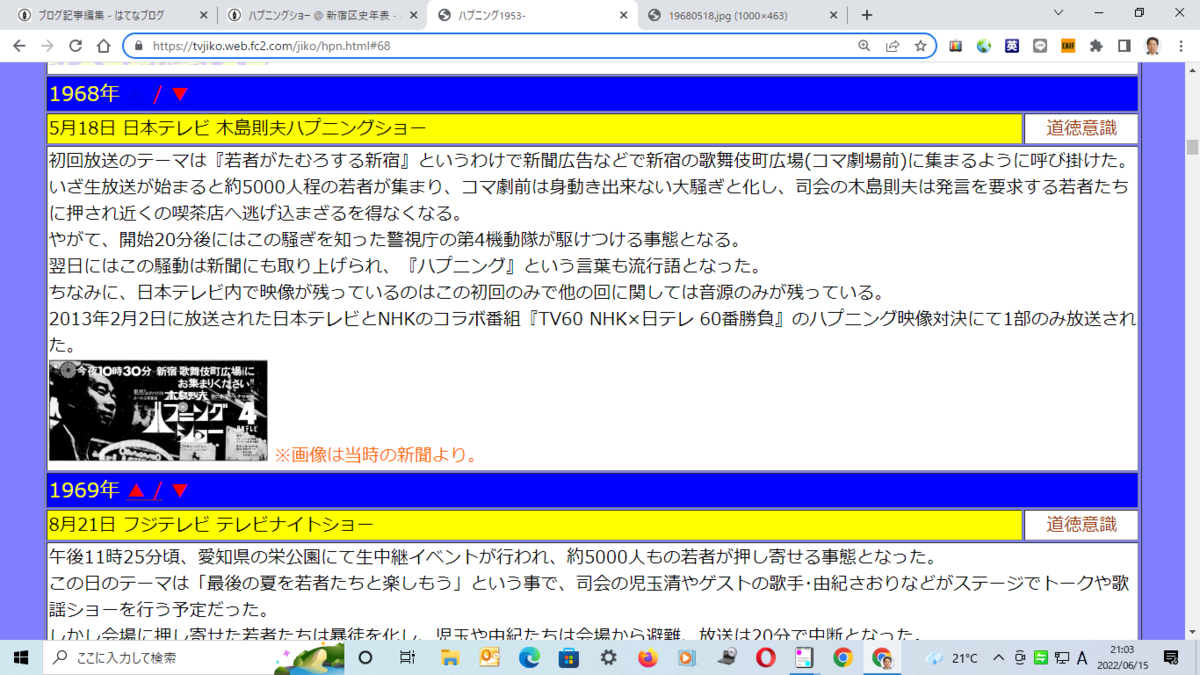The image size is (1200, 675).
Task: Bookmark this page with the star icon
Action: 920,46
